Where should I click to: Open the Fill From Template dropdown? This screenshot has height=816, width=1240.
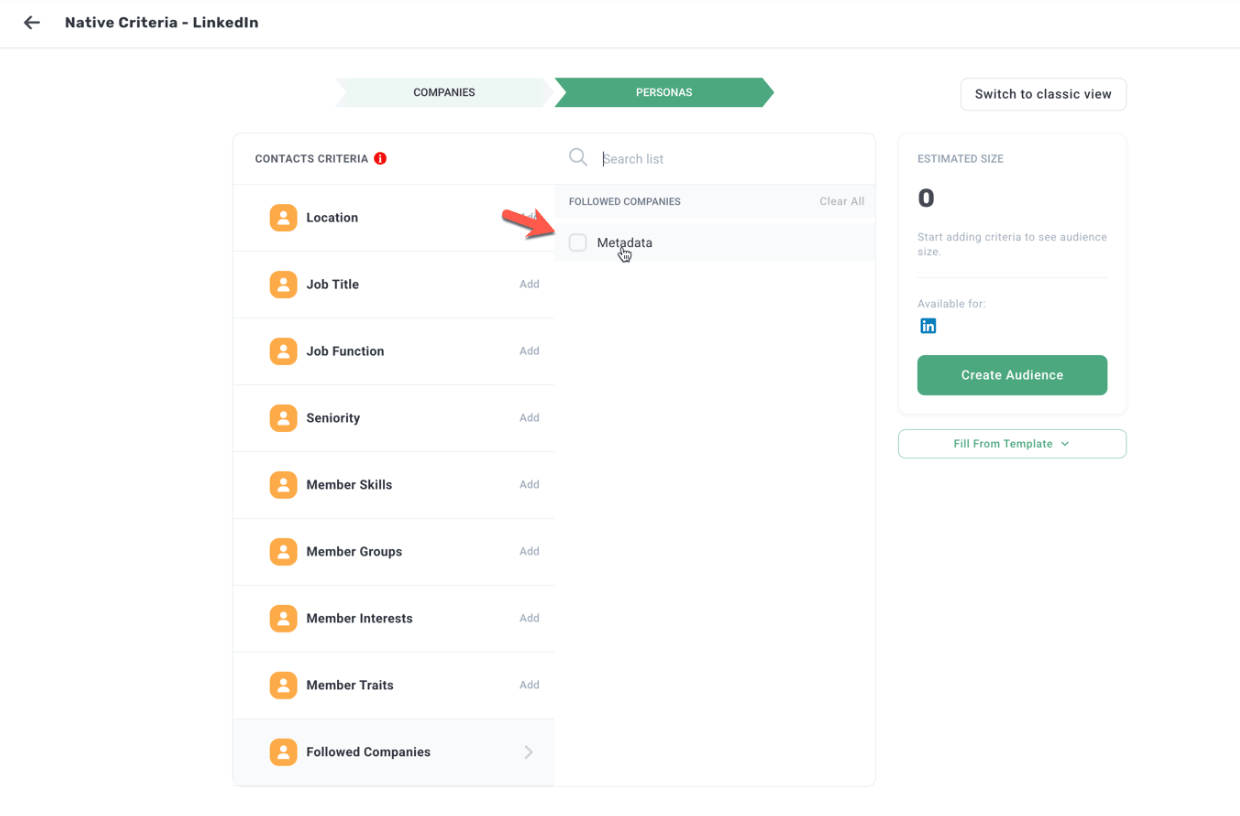[1011, 444]
